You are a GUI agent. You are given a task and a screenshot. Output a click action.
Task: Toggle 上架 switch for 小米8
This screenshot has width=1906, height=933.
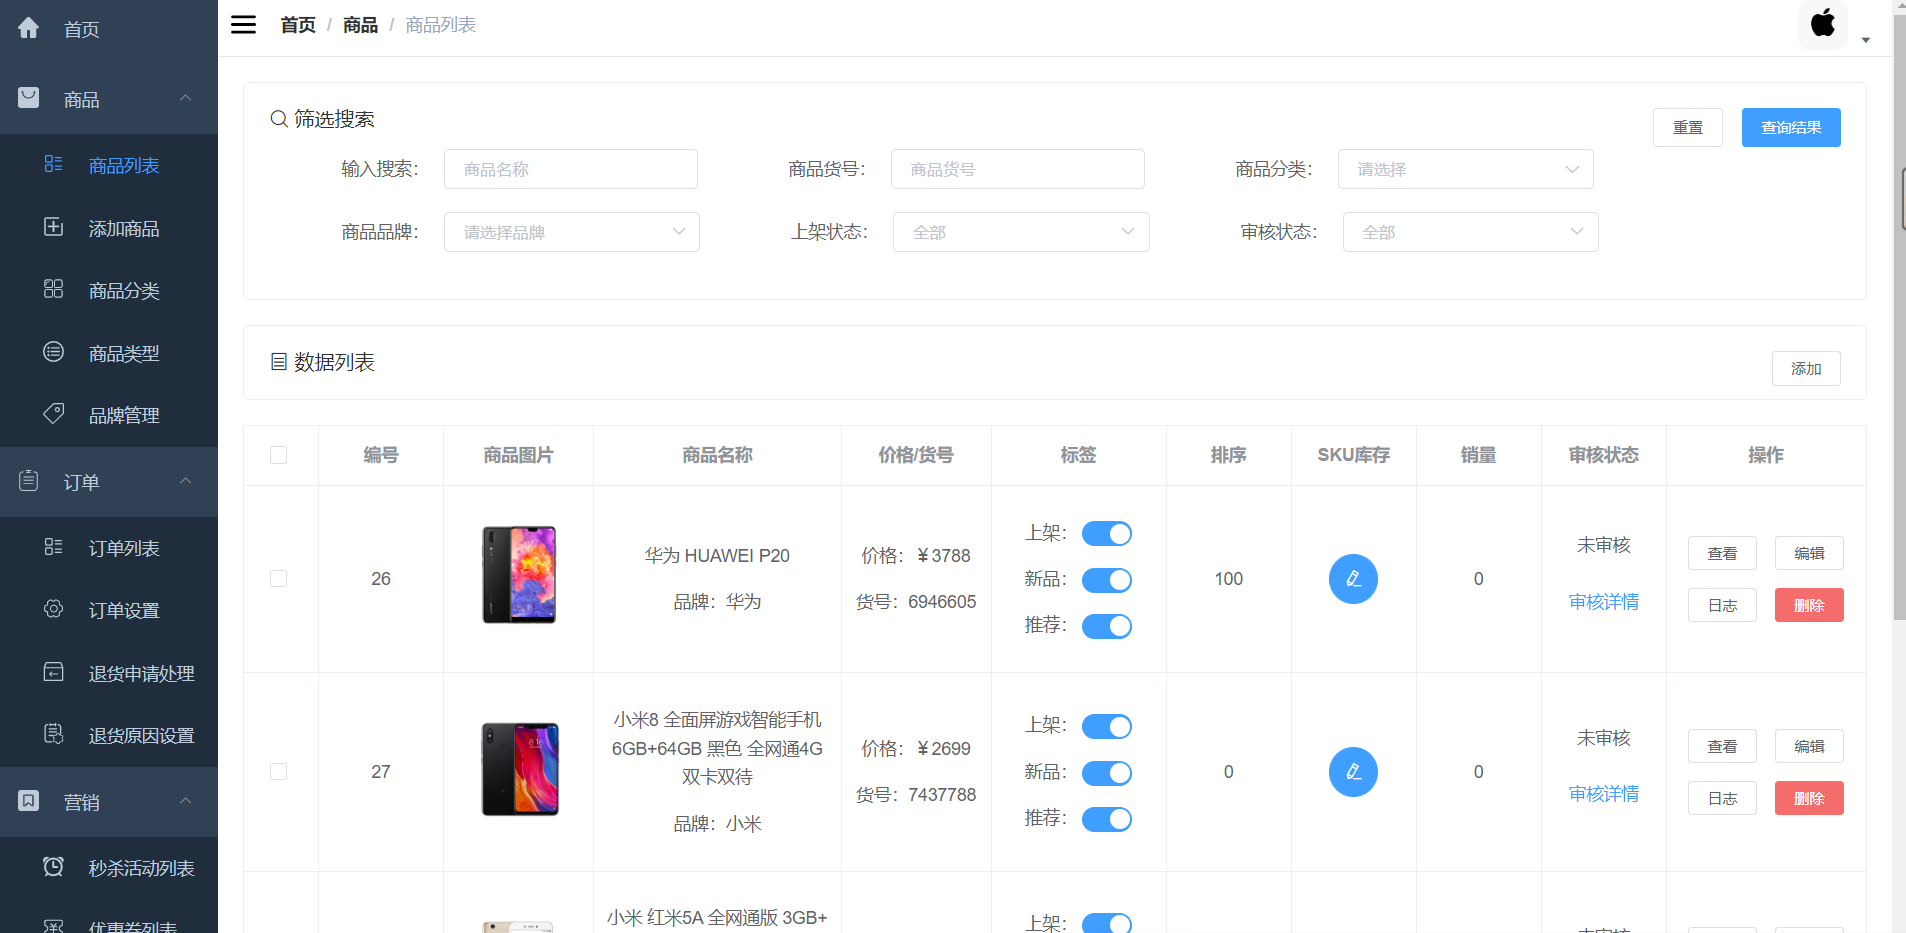tap(1107, 727)
